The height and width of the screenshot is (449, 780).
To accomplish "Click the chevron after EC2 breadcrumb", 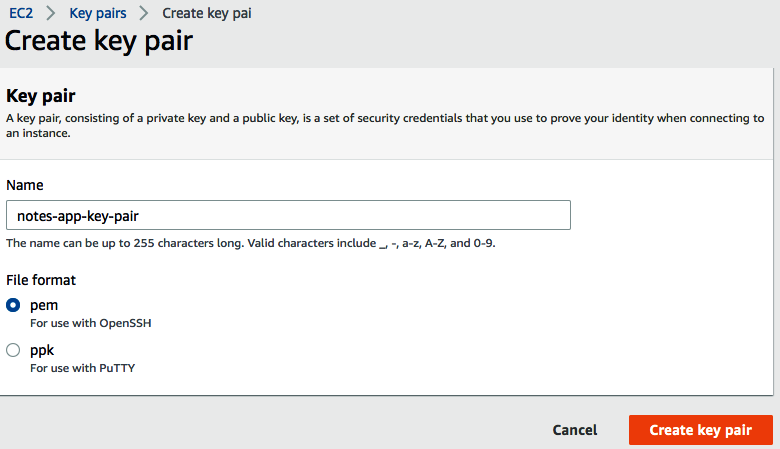I will (x=50, y=14).
